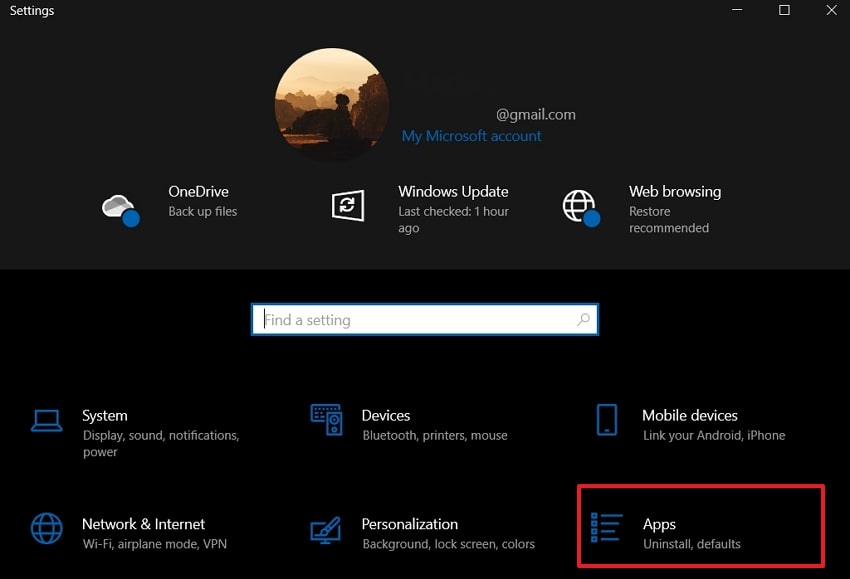Click the 'Back up files' text
The width and height of the screenshot is (850, 579).
[203, 211]
